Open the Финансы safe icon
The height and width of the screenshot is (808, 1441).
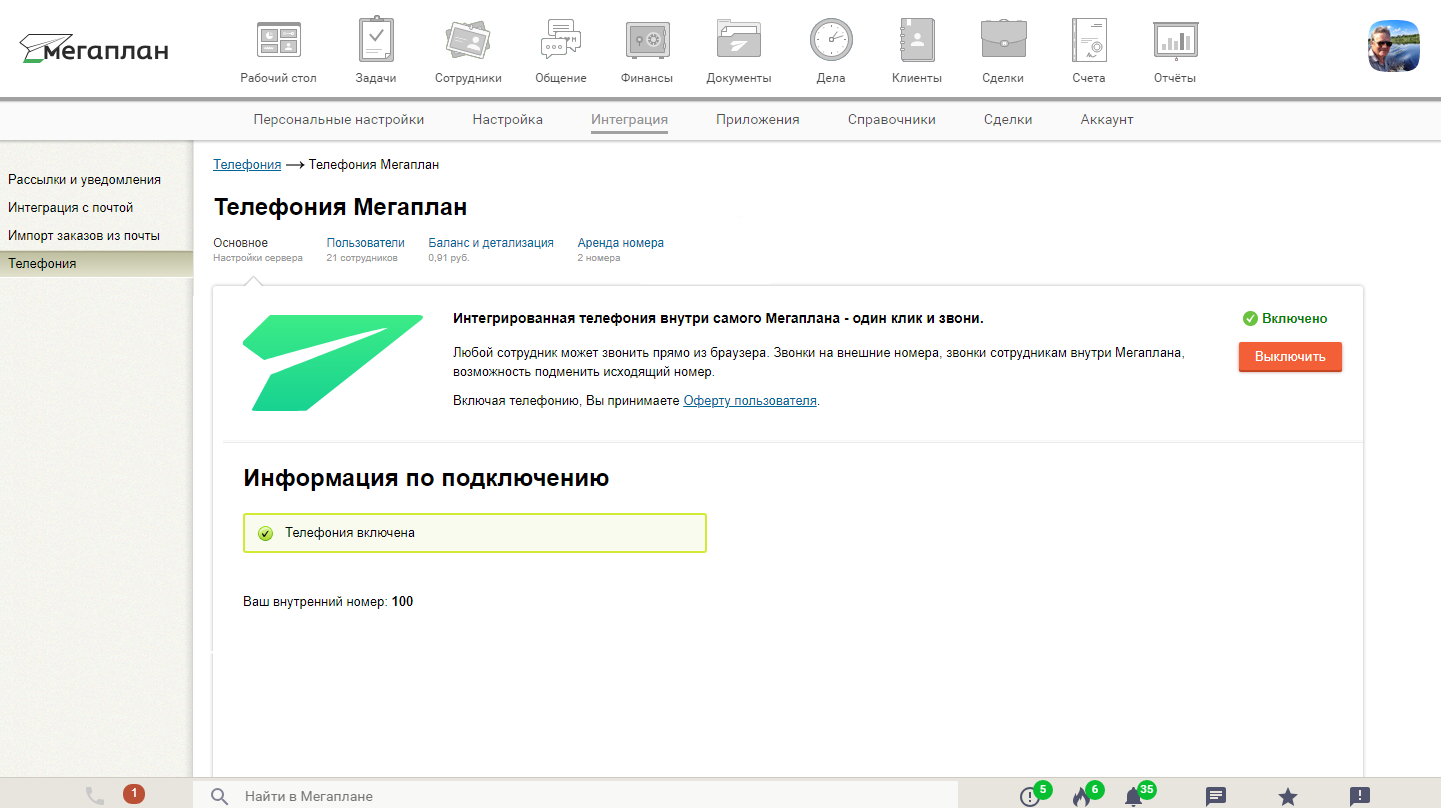[x=647, y=40]
